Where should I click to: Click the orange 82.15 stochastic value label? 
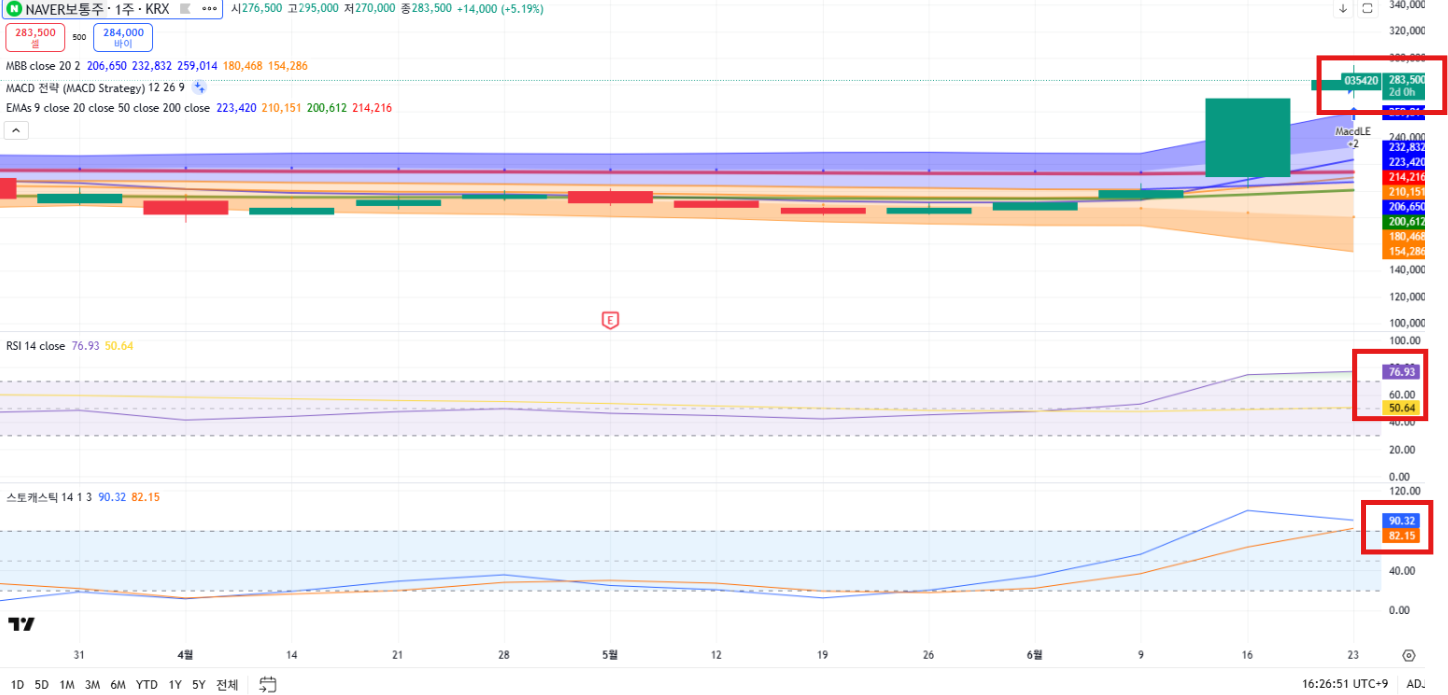click(x=1400, y=536)
